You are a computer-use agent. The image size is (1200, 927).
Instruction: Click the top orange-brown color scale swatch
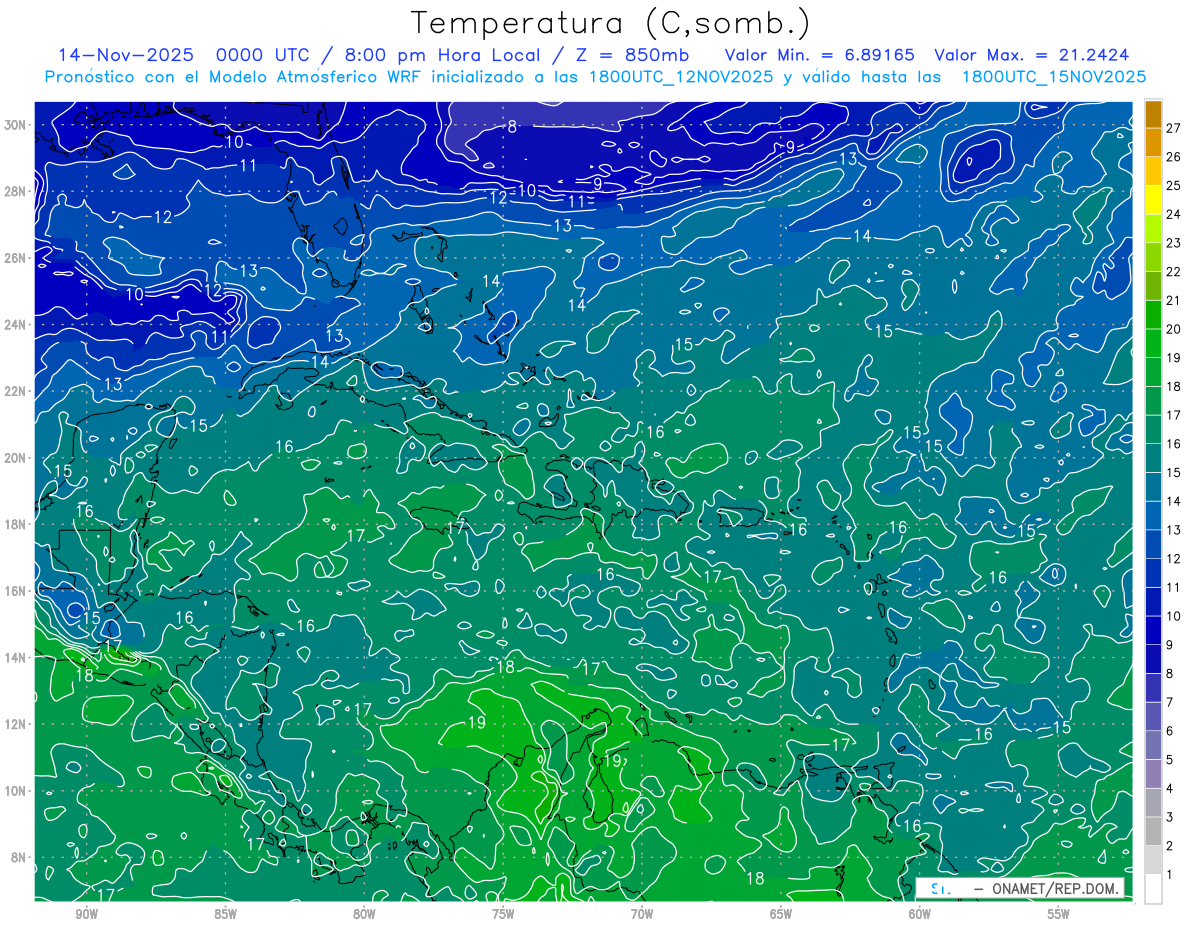pyautogui.click(x=1153, y=113)
